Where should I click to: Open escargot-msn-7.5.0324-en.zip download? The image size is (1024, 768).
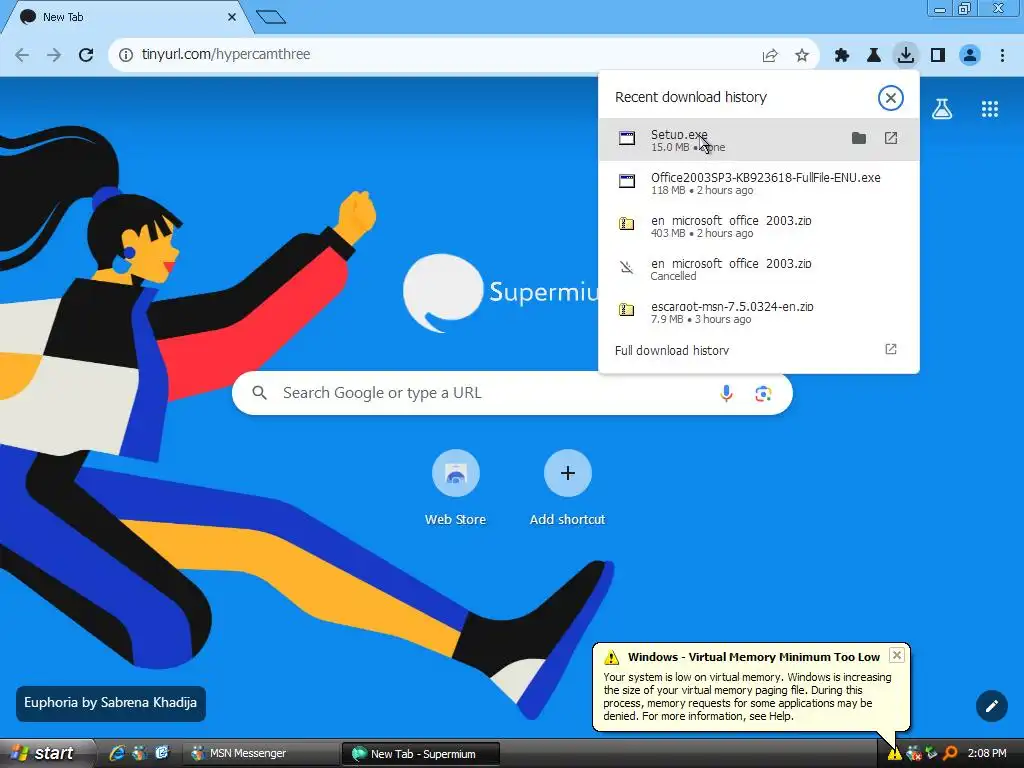pyautogui.click(x=758, y=312)
